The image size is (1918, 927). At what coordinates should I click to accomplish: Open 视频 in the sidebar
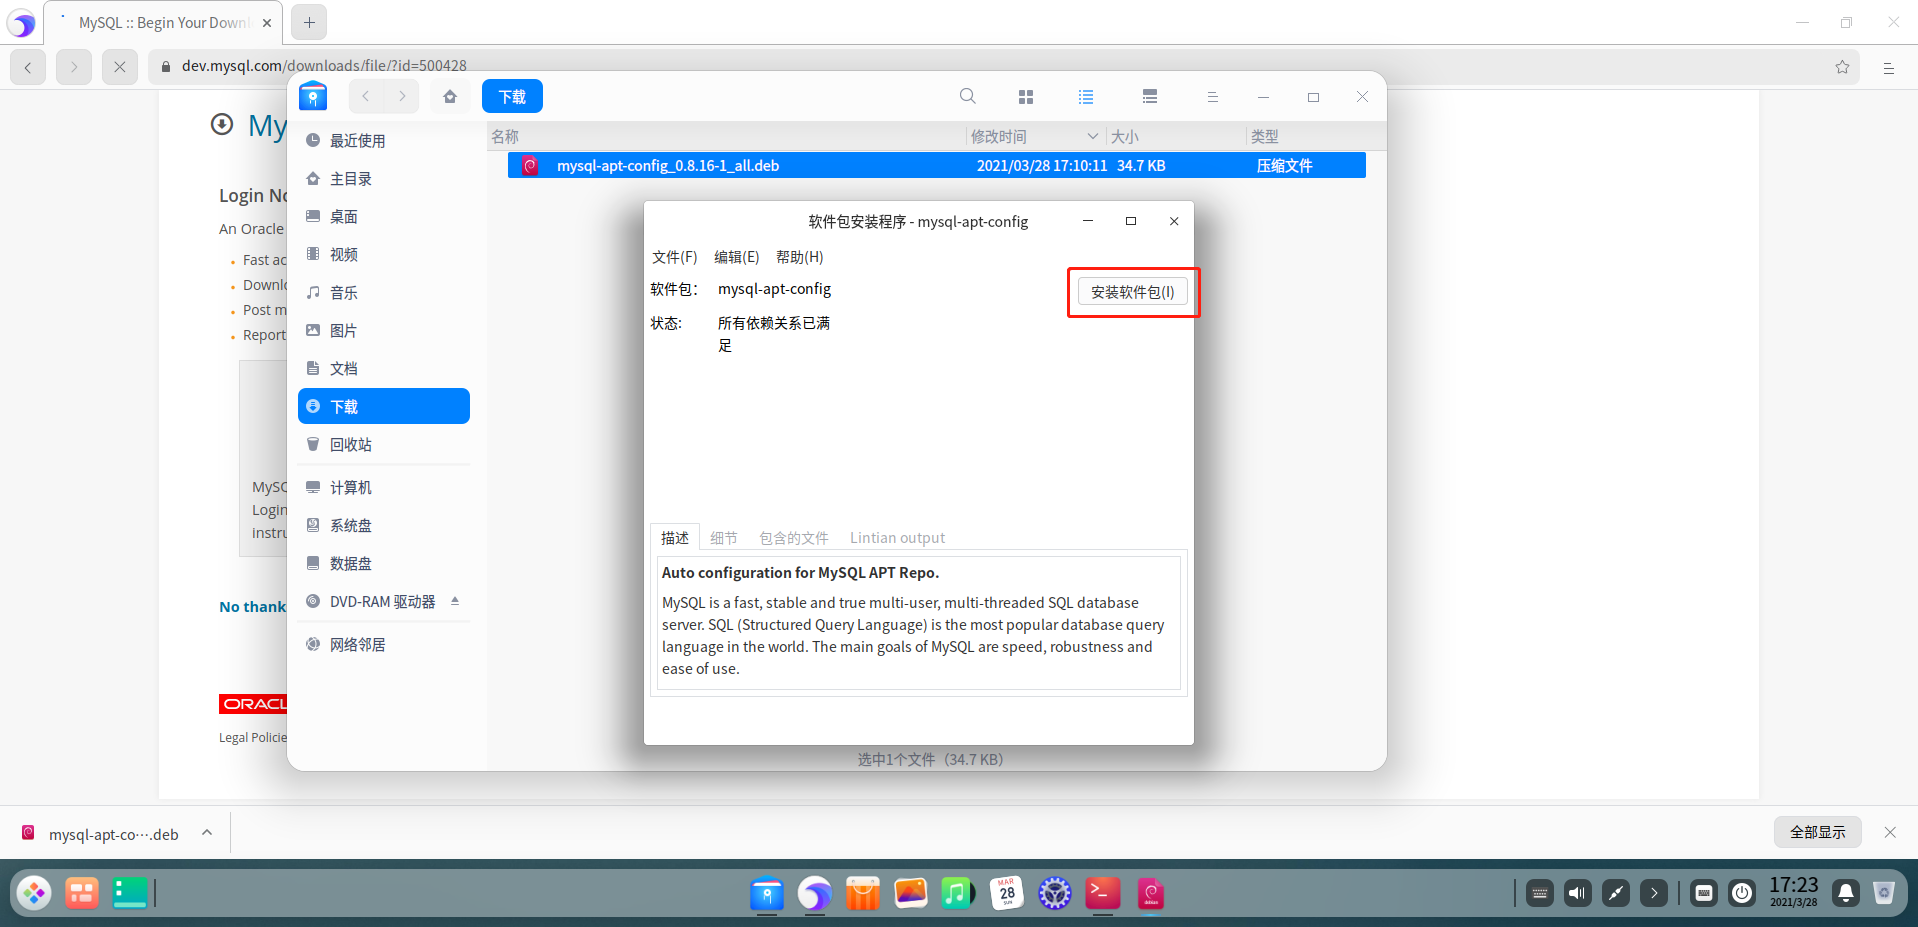pos(384,255)
